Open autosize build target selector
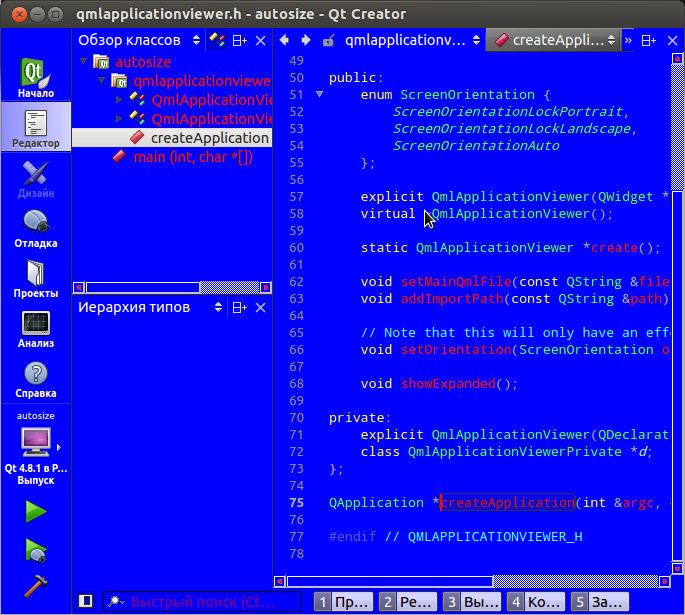Image resolution: width=685 pixels, height=615 pixels. click(36, 447)
